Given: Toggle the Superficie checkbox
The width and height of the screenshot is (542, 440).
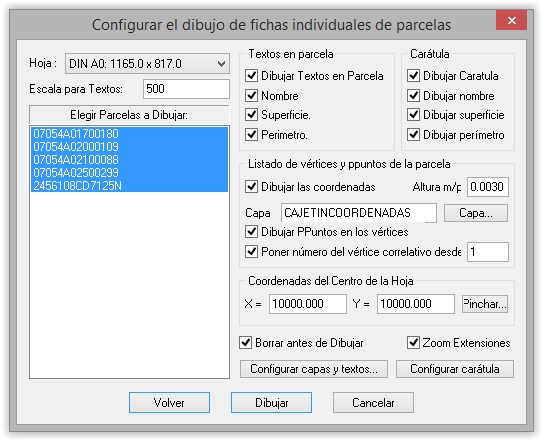Looking at the screenshot, I should (251, 115).
